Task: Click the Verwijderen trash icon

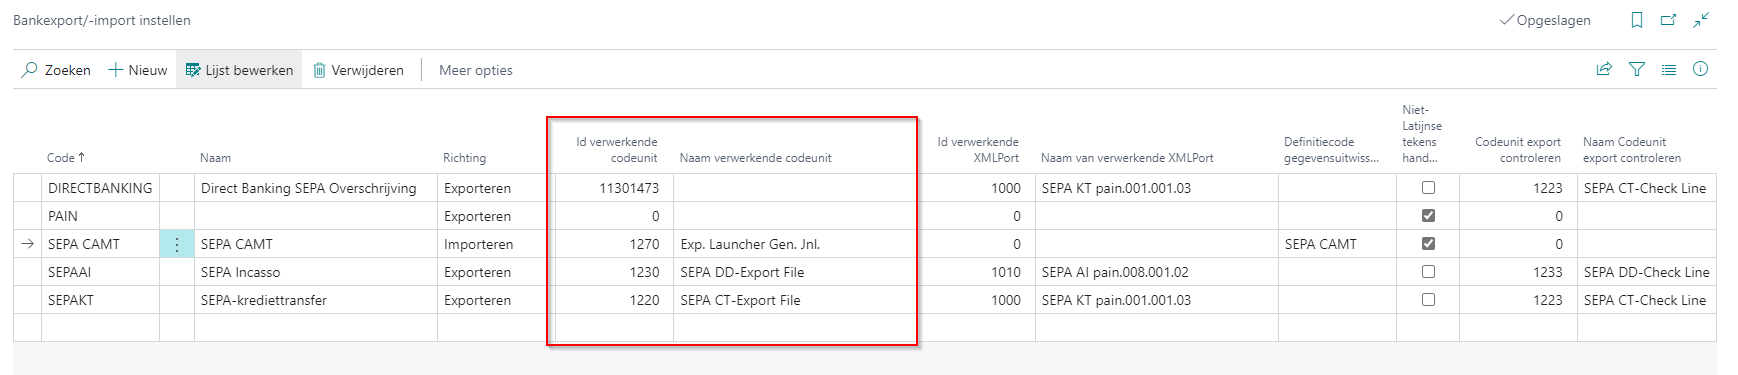Action: 320,70
